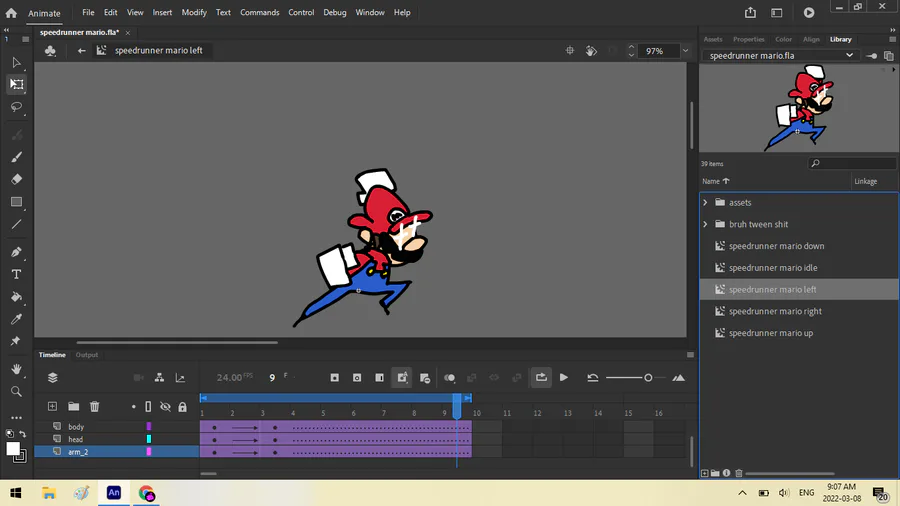
Task: Open the File menu
Action: click(x=88, y=12)
